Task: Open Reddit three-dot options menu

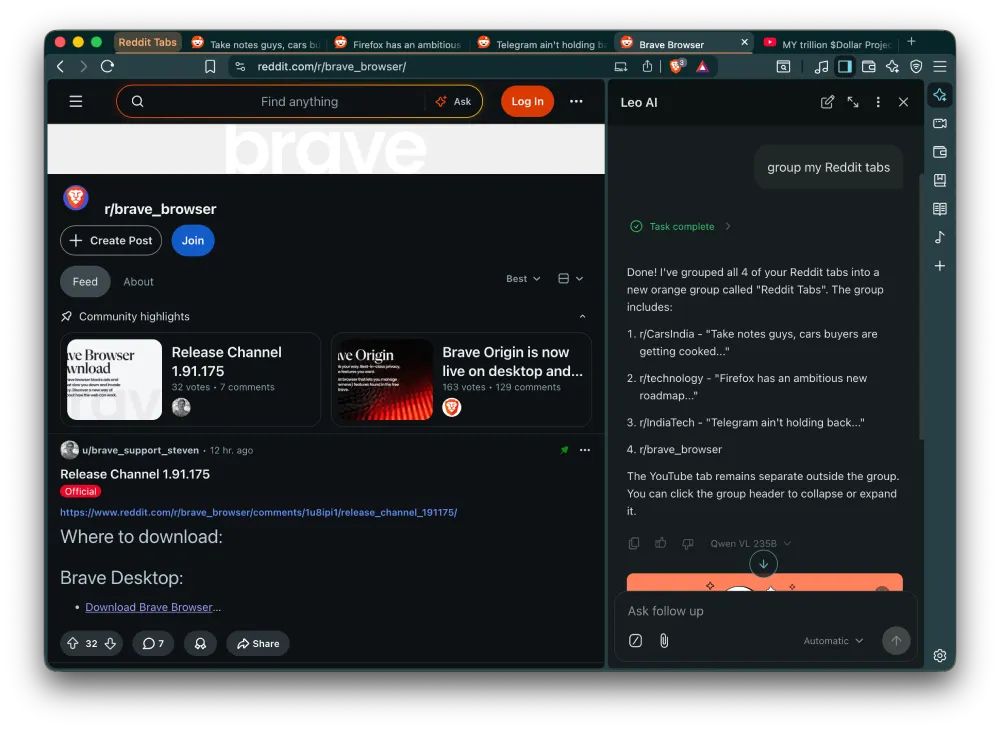Action: [x=576, y=101]
